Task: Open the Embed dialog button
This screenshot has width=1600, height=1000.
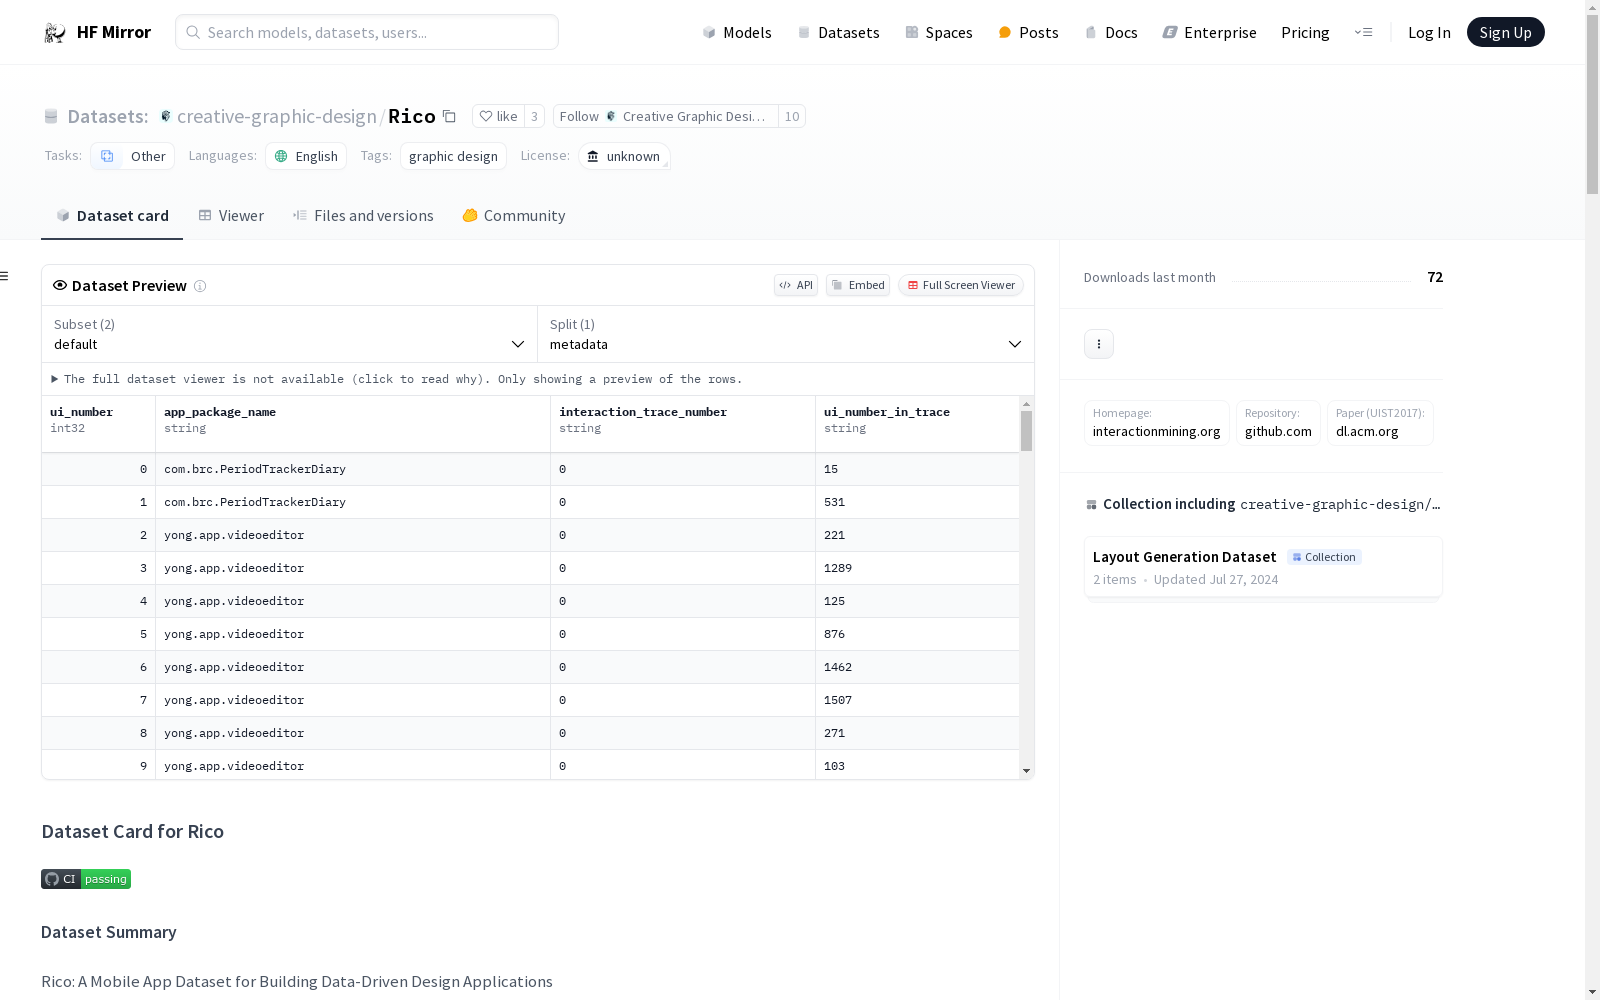Action: pos(858,286)
